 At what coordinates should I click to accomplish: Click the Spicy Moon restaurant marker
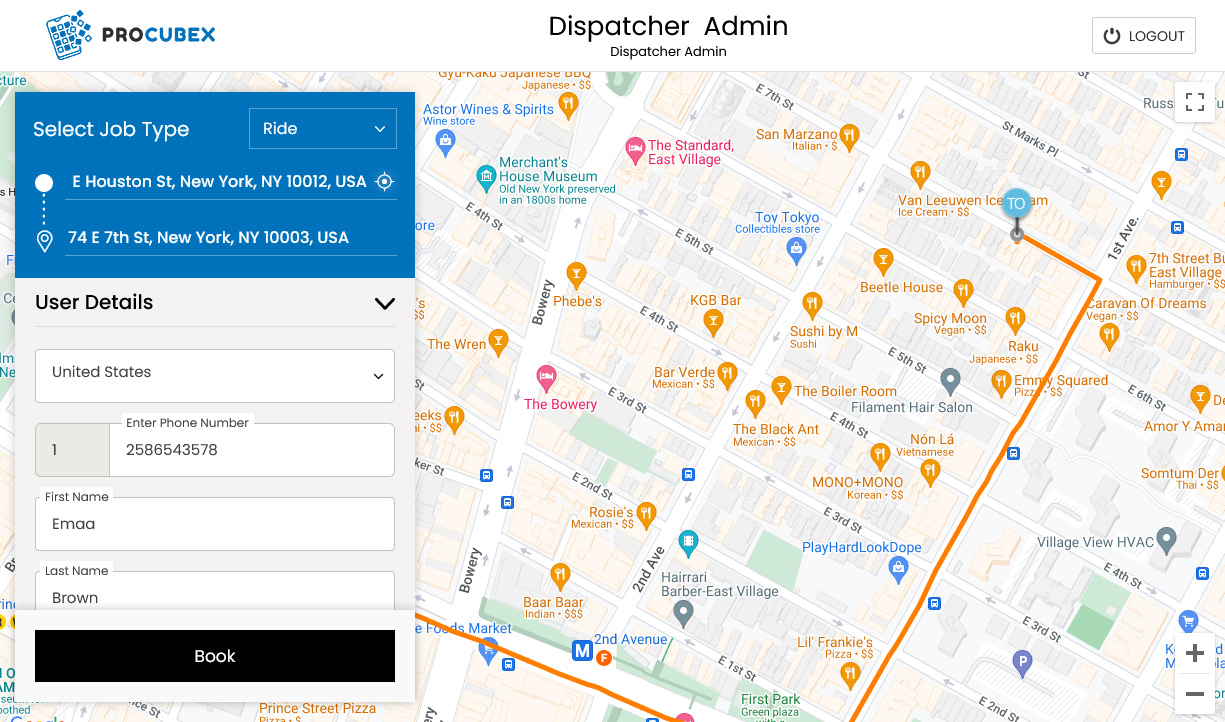pos(963,292)
